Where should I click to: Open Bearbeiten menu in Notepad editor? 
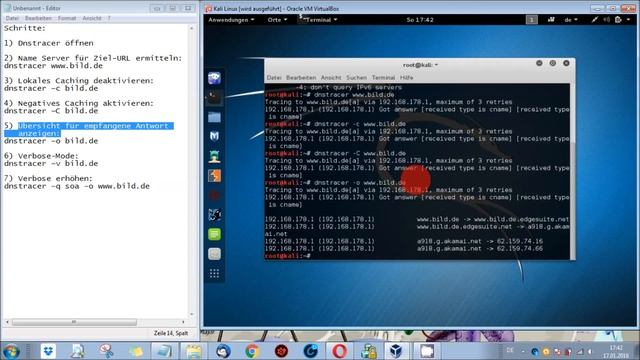(x=38, y=18)
